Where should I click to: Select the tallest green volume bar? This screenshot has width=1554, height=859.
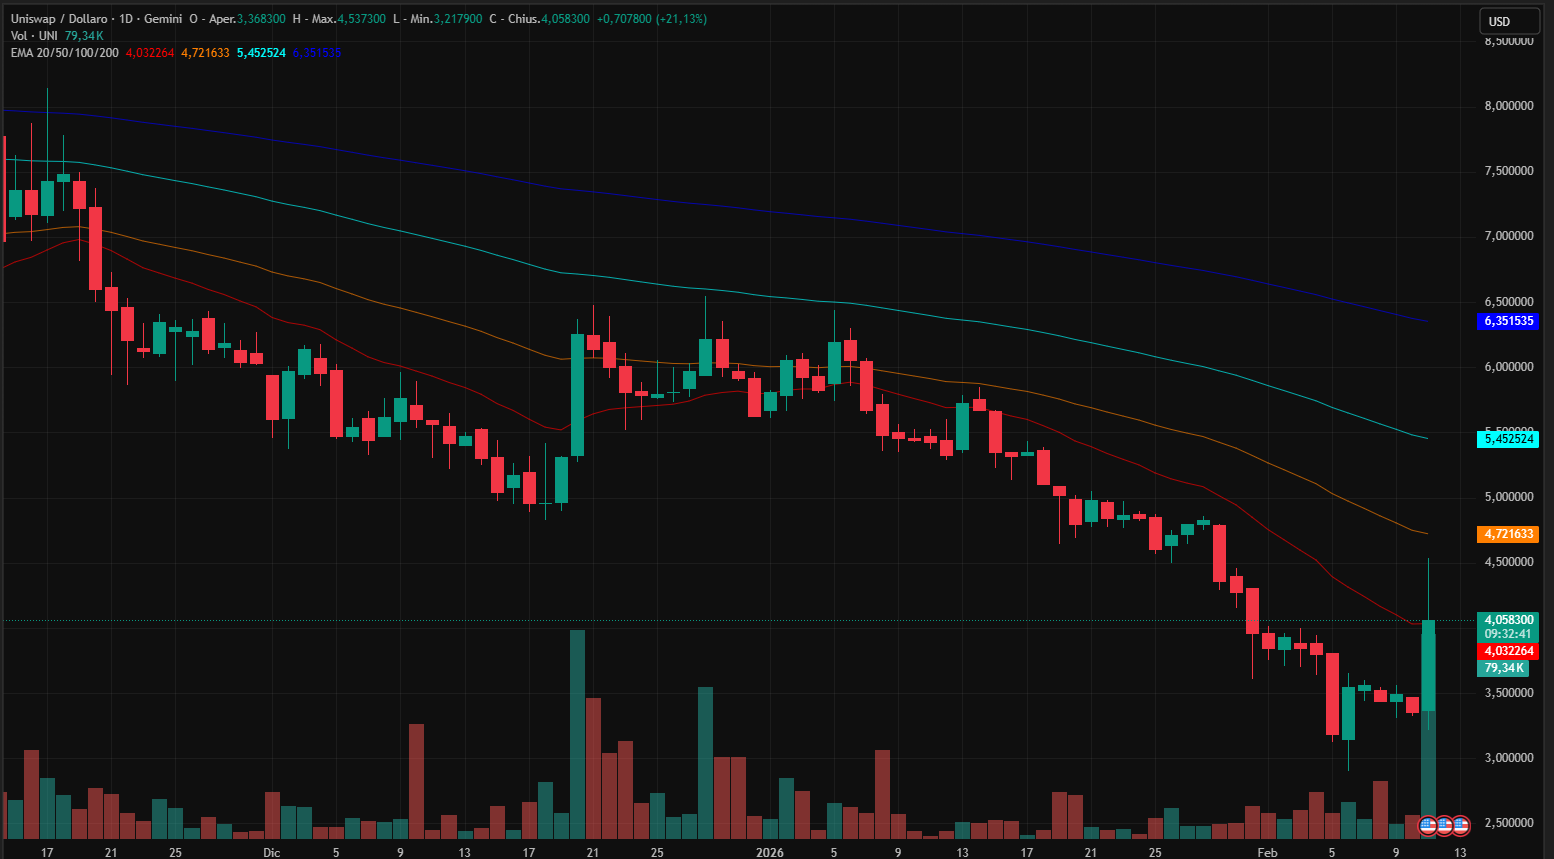(577, 734)
